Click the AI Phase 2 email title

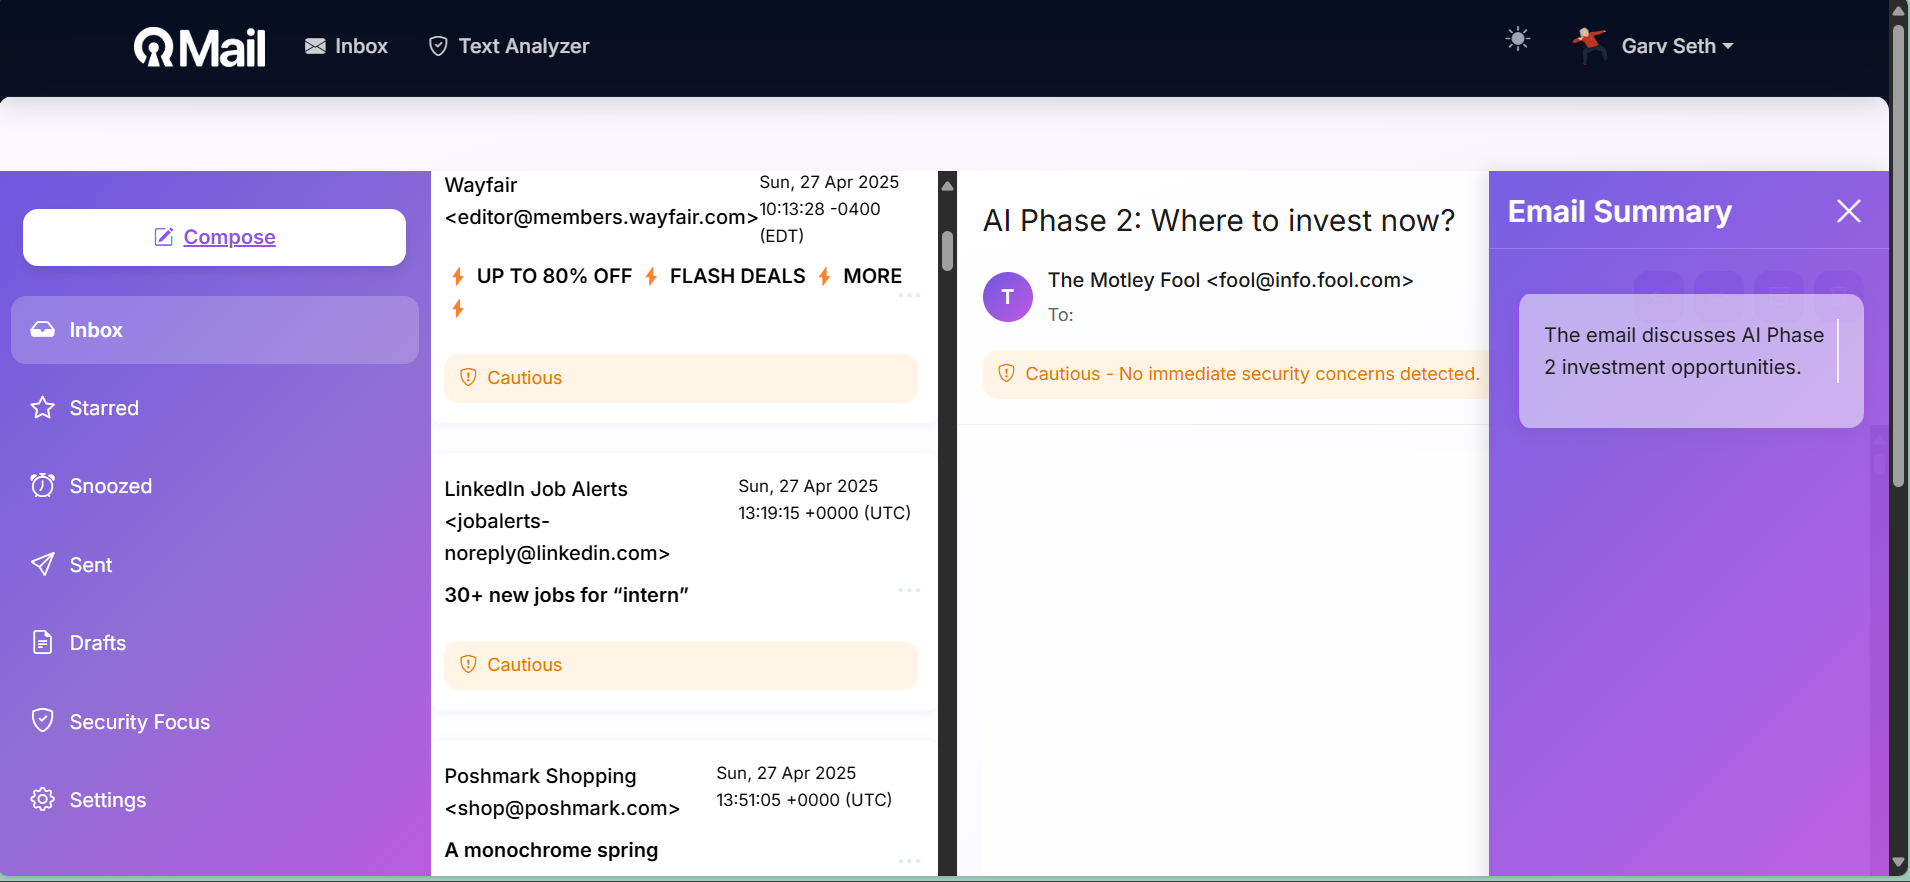click(x=1219, y=220)
